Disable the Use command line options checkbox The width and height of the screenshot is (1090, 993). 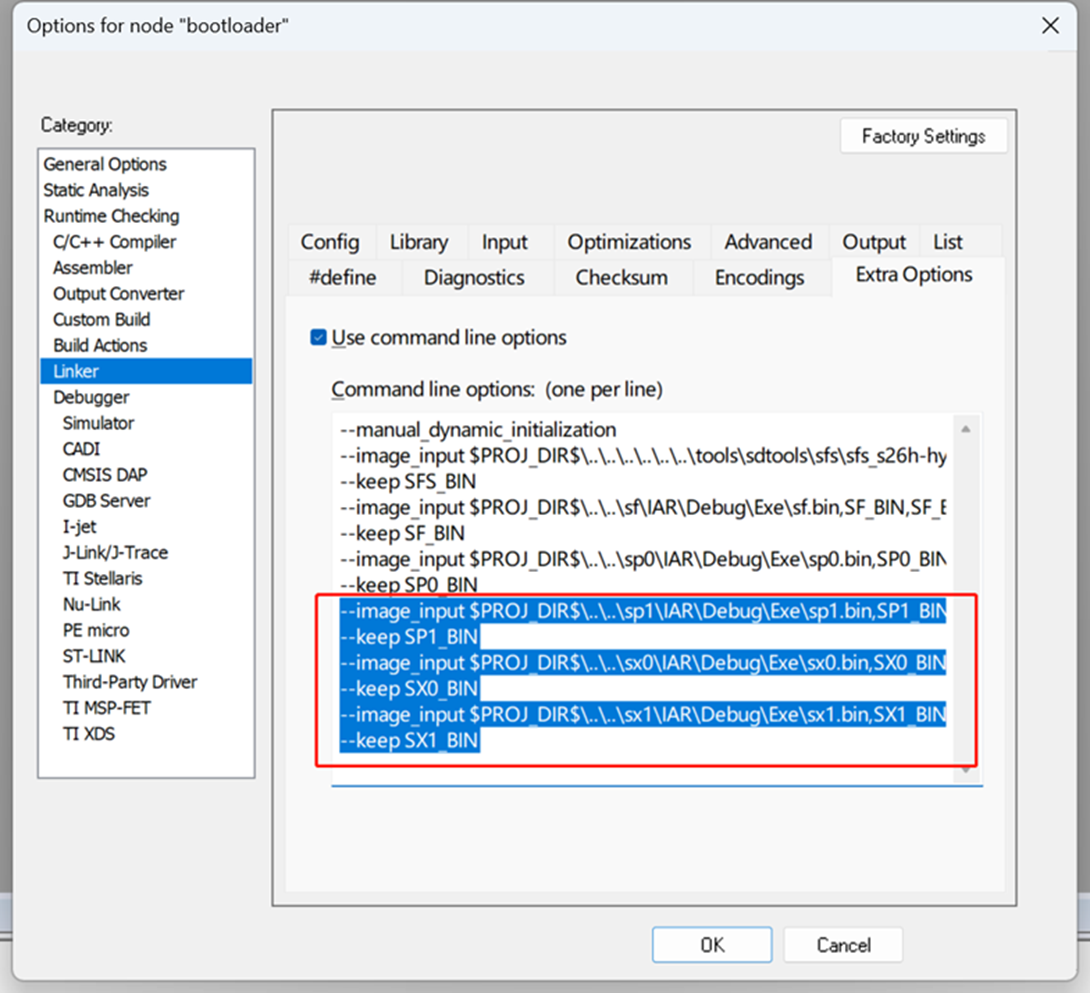tap(317, 338)
